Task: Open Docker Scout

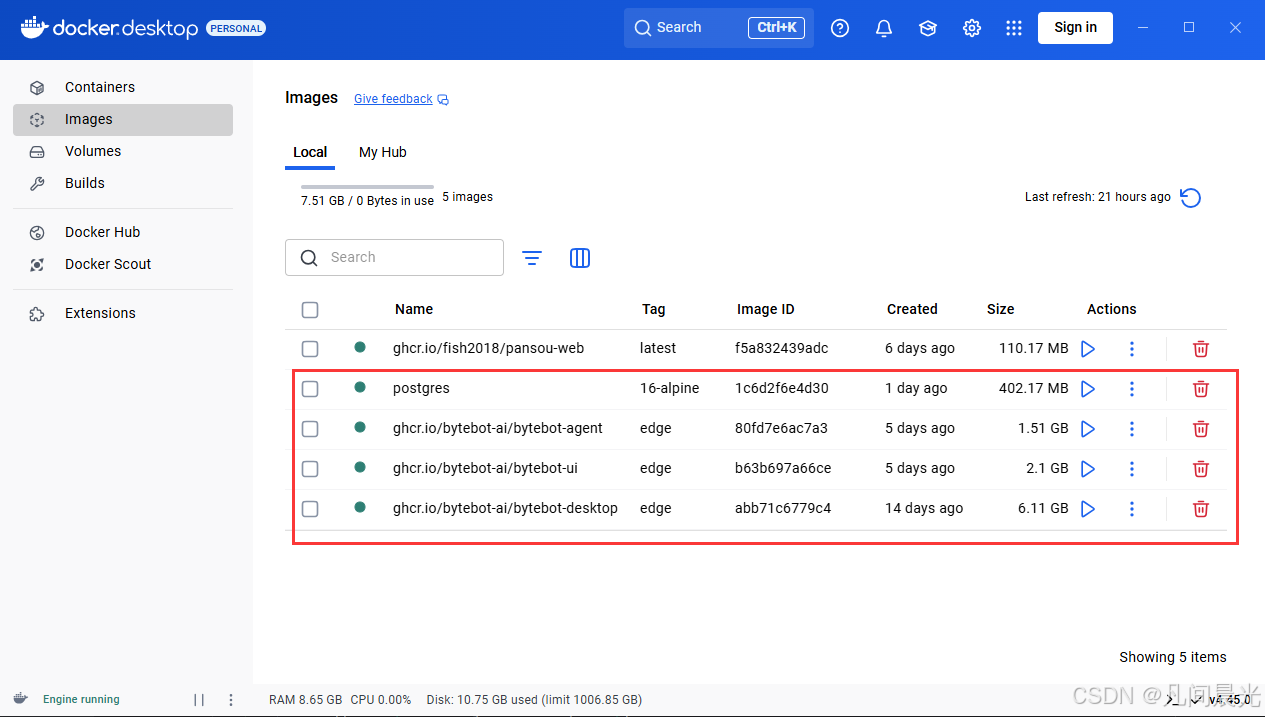Action: point(107,263)
